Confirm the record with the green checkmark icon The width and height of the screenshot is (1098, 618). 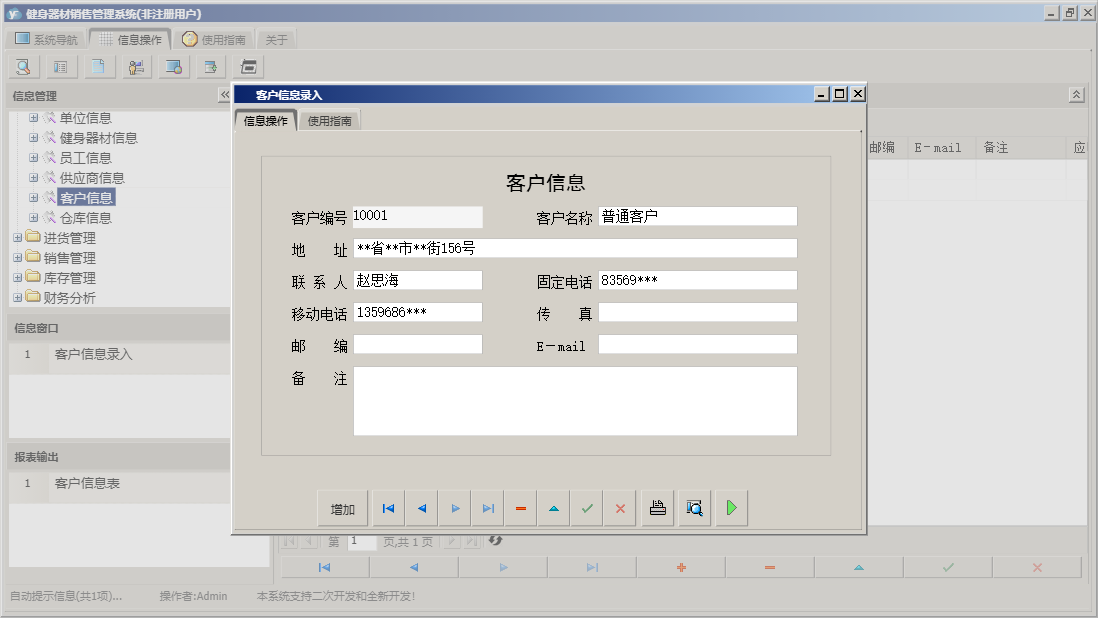[x=586, y=508]
